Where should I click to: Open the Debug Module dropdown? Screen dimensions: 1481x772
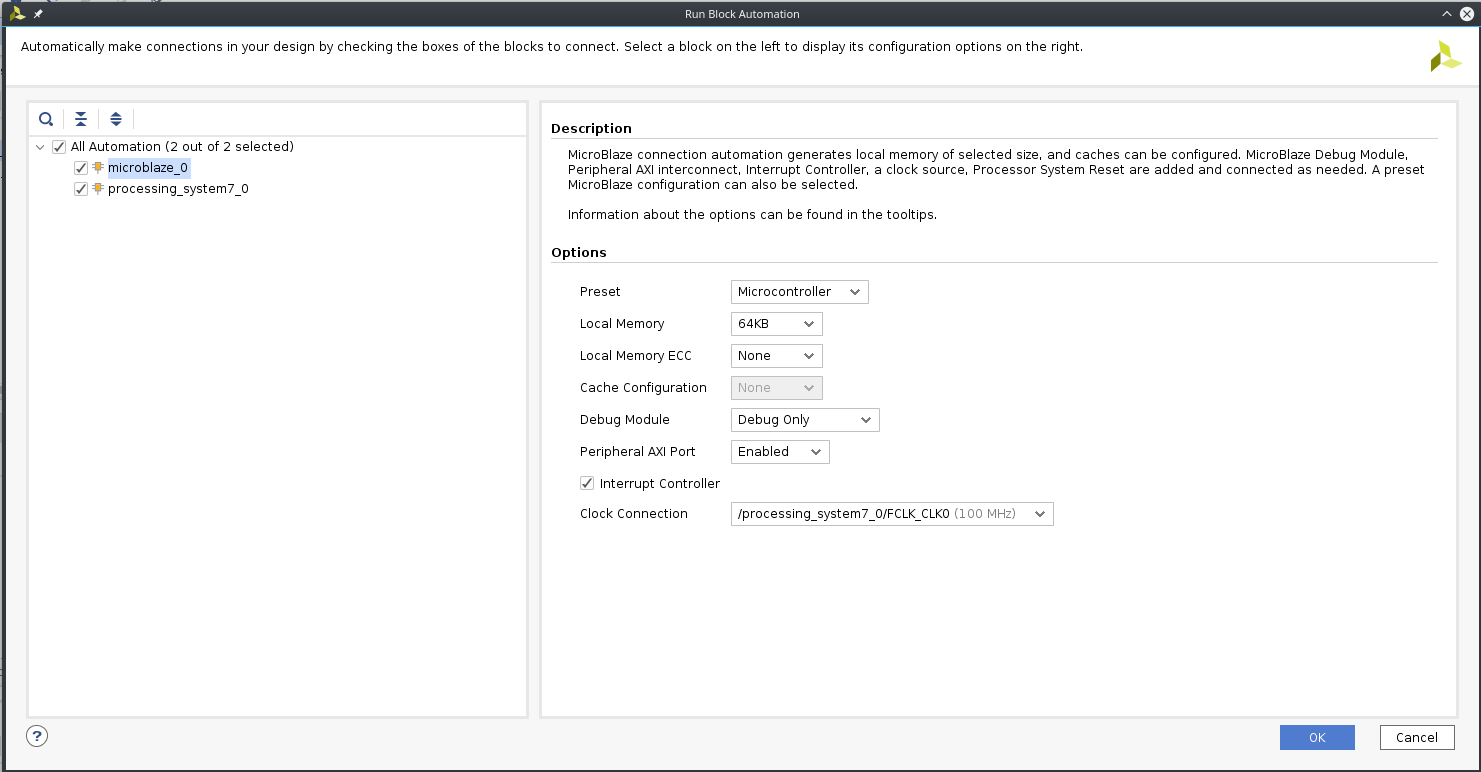[805, 420]
